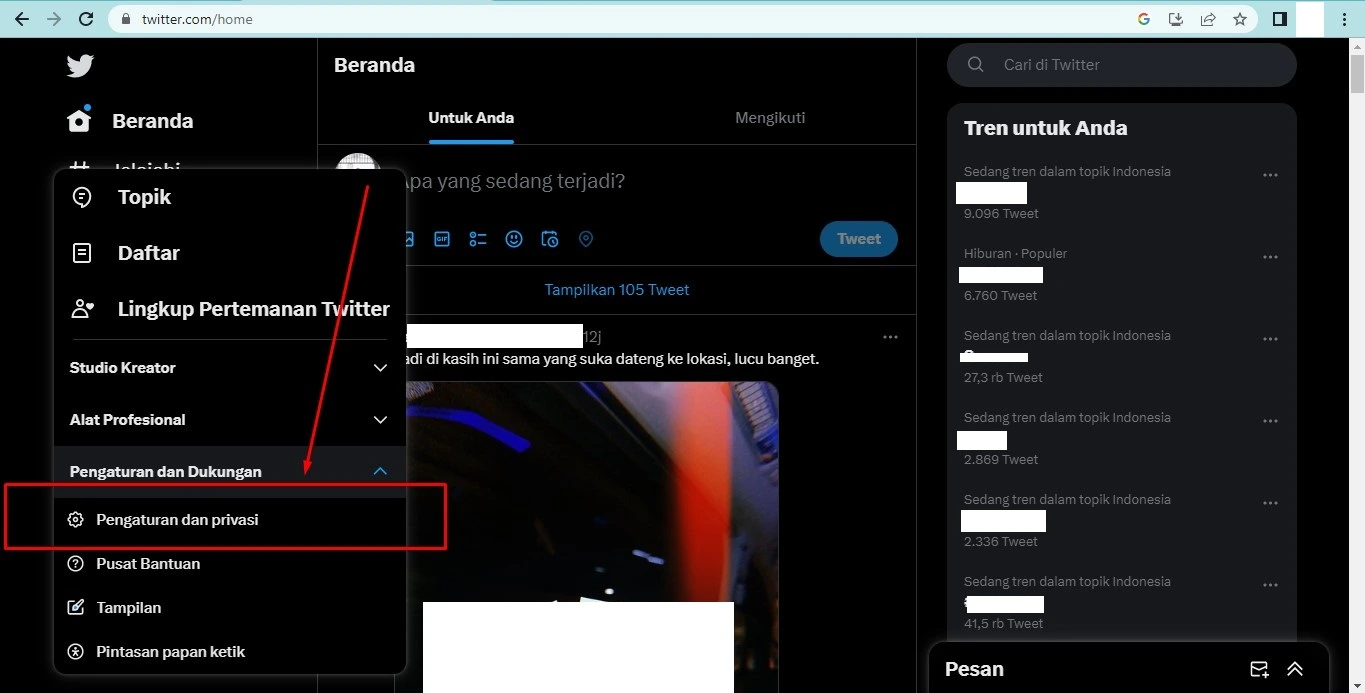Image resolution: width=1365 pixels, height=693 pixels.
Task: Click the Cari di Twitter search box
Action: [1122, 65]
